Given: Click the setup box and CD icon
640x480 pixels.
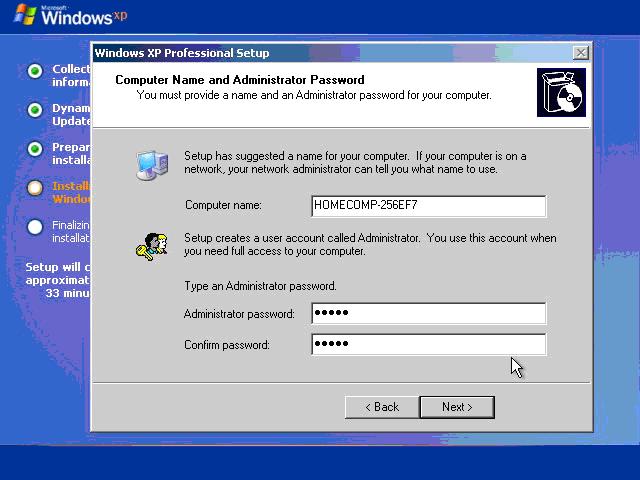Looking at the screenshot, I should click(561, 93).
